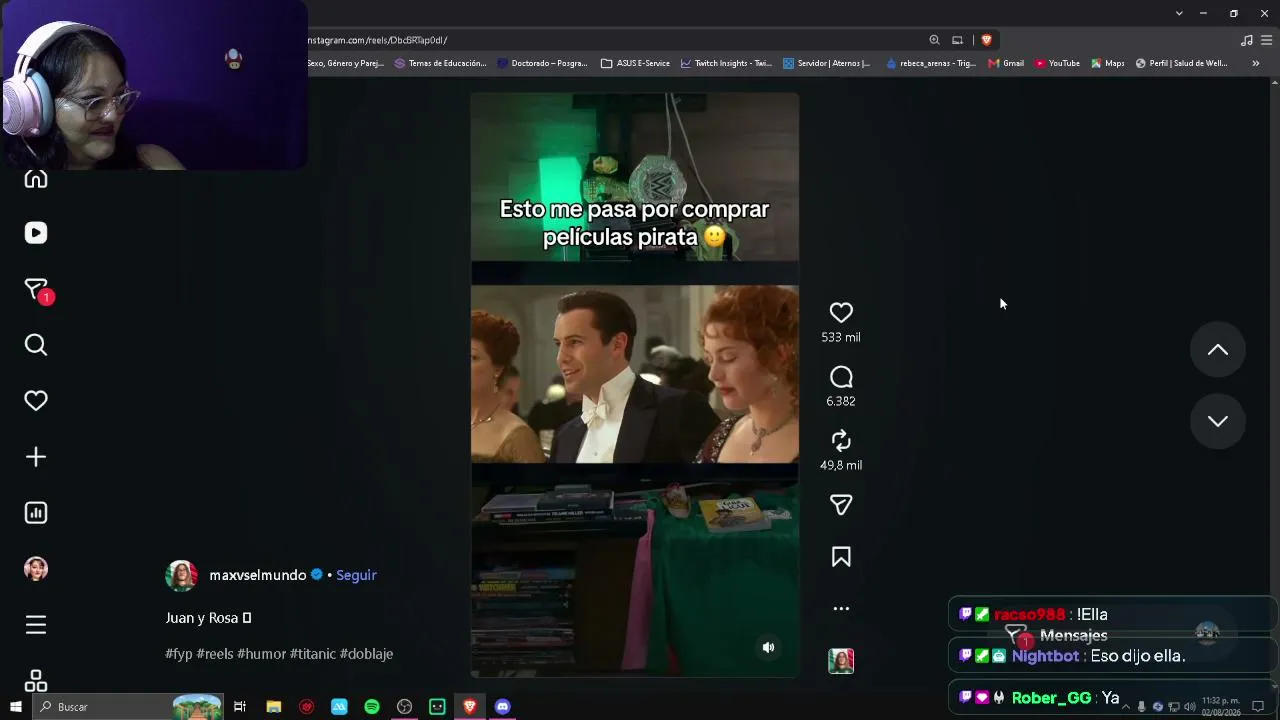Open the Windows Start menu
Image resolution: width=1280 pixels, height=720 pixels.
coord(15,707)
